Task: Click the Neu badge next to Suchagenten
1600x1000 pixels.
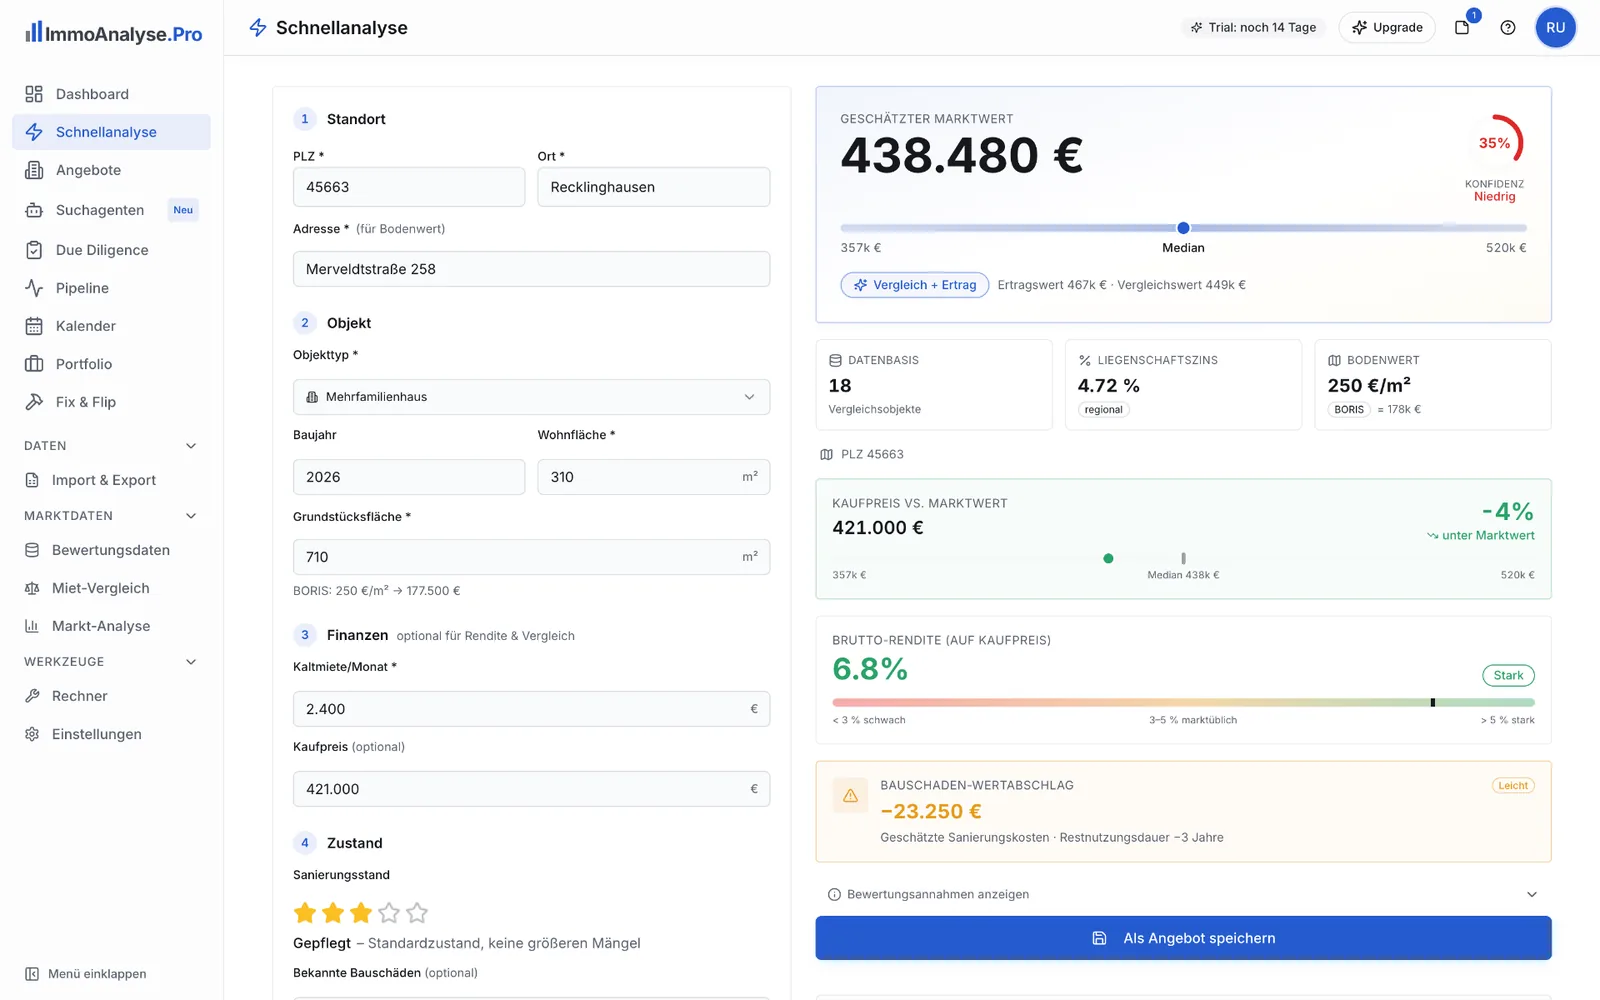Action: click(183, 210)
